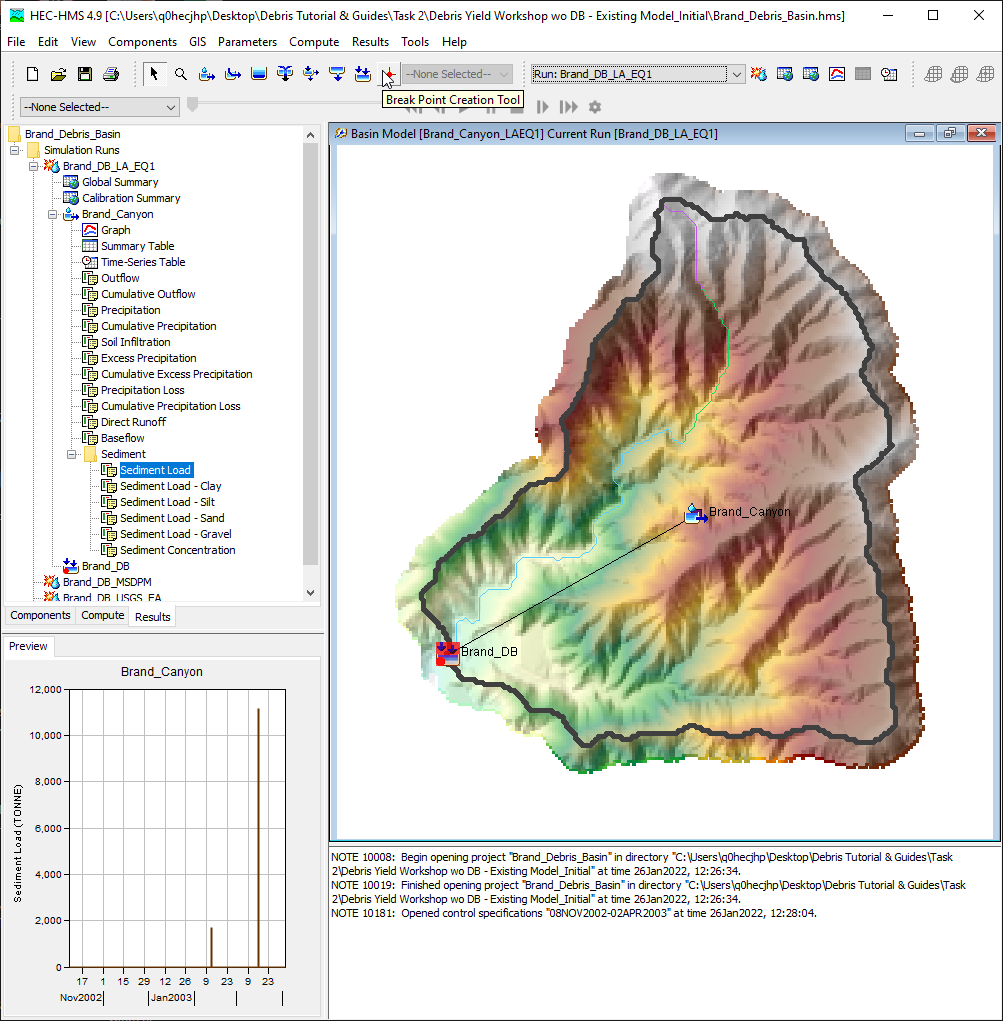The height and width of the screenshot is (1021, 1003).
Task: Pick the Source Creation tool
Action: tap(337, 74)
